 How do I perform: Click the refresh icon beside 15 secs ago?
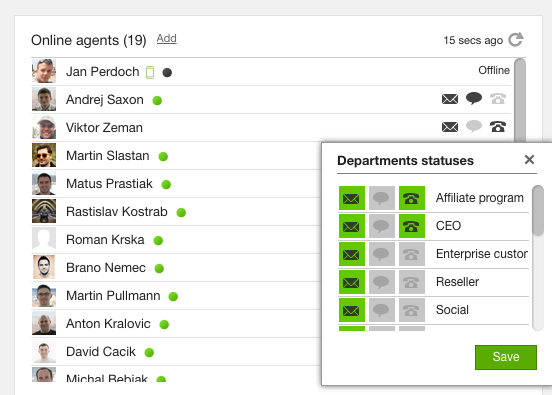coord(516,40)
